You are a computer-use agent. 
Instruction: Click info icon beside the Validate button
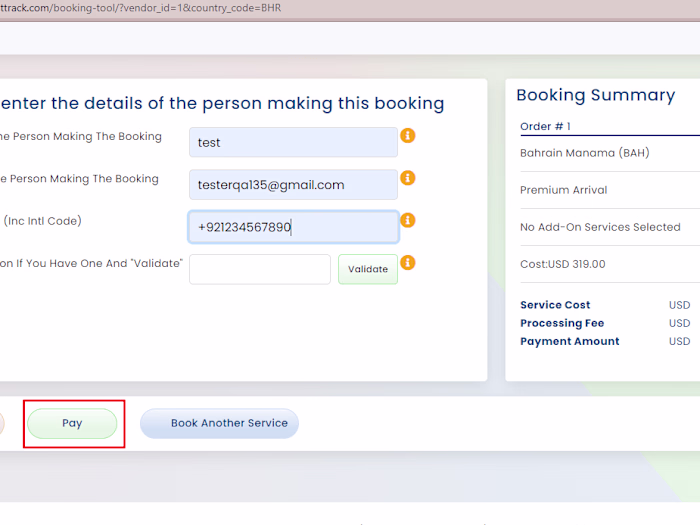click(x=408, y=263)
